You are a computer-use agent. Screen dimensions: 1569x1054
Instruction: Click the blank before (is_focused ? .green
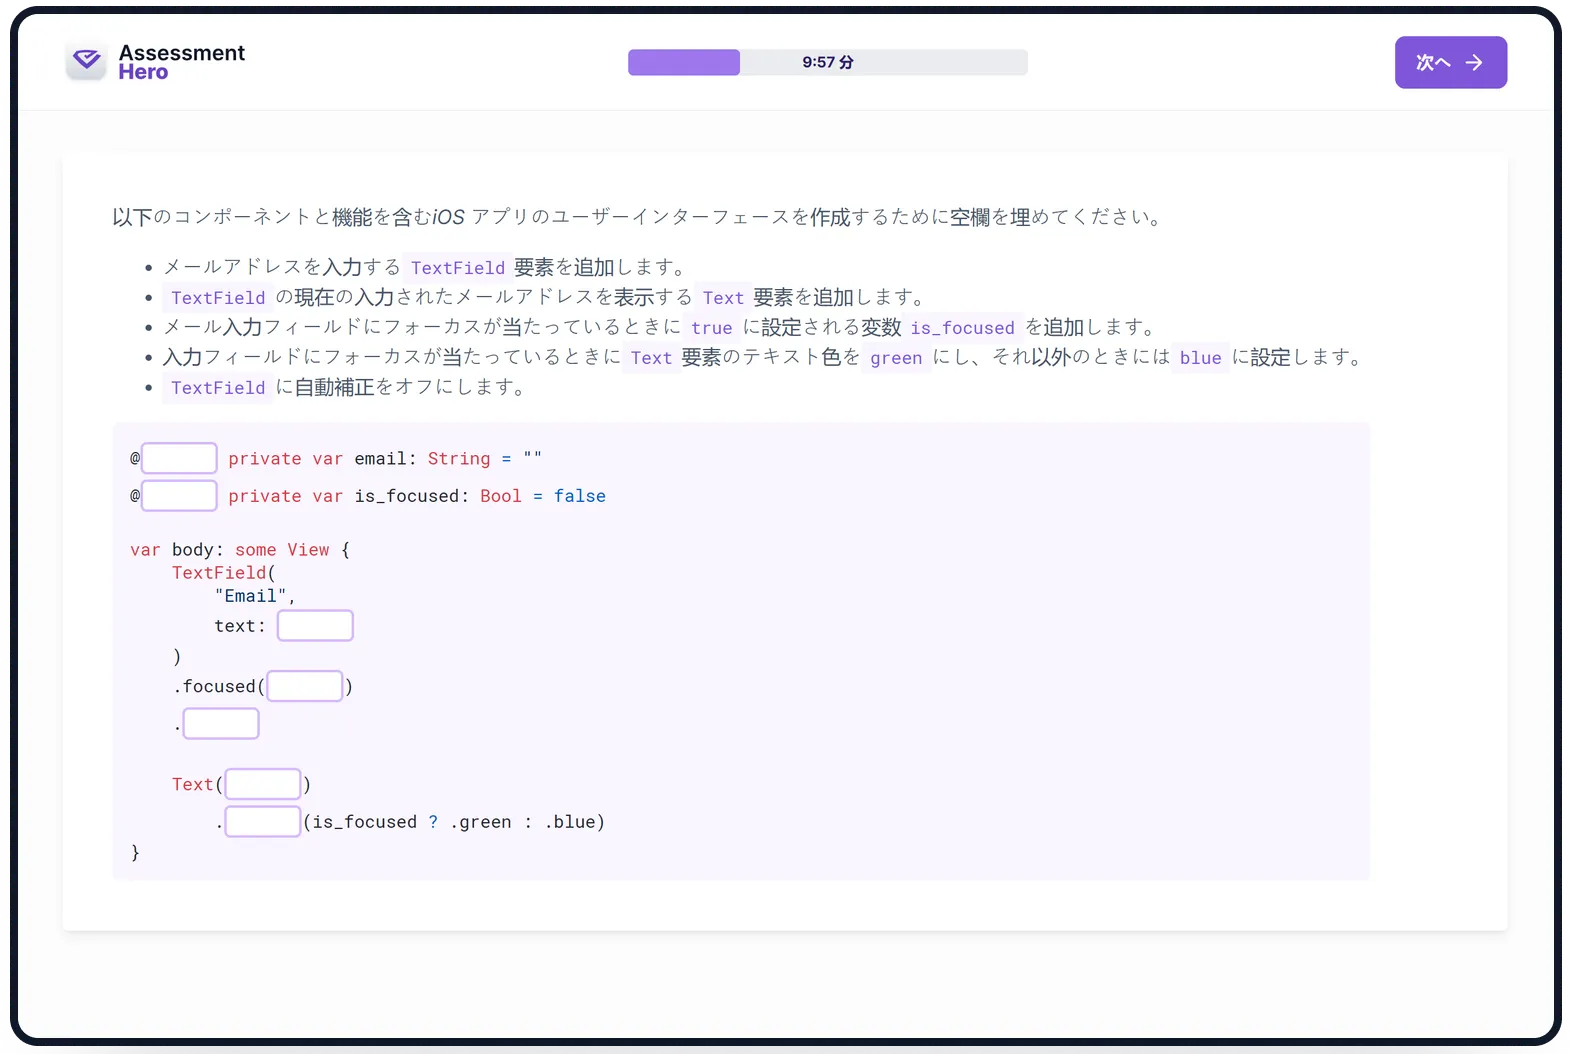click(x=263, y=821)
